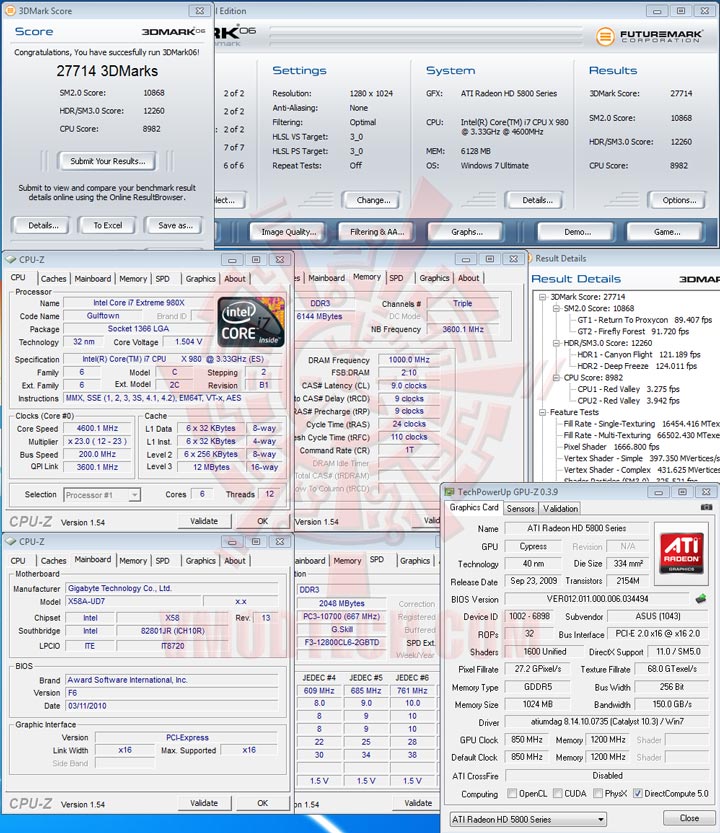
Task: Select GT1 - Return To Proxycon result row
Action: tap(645, 320)
